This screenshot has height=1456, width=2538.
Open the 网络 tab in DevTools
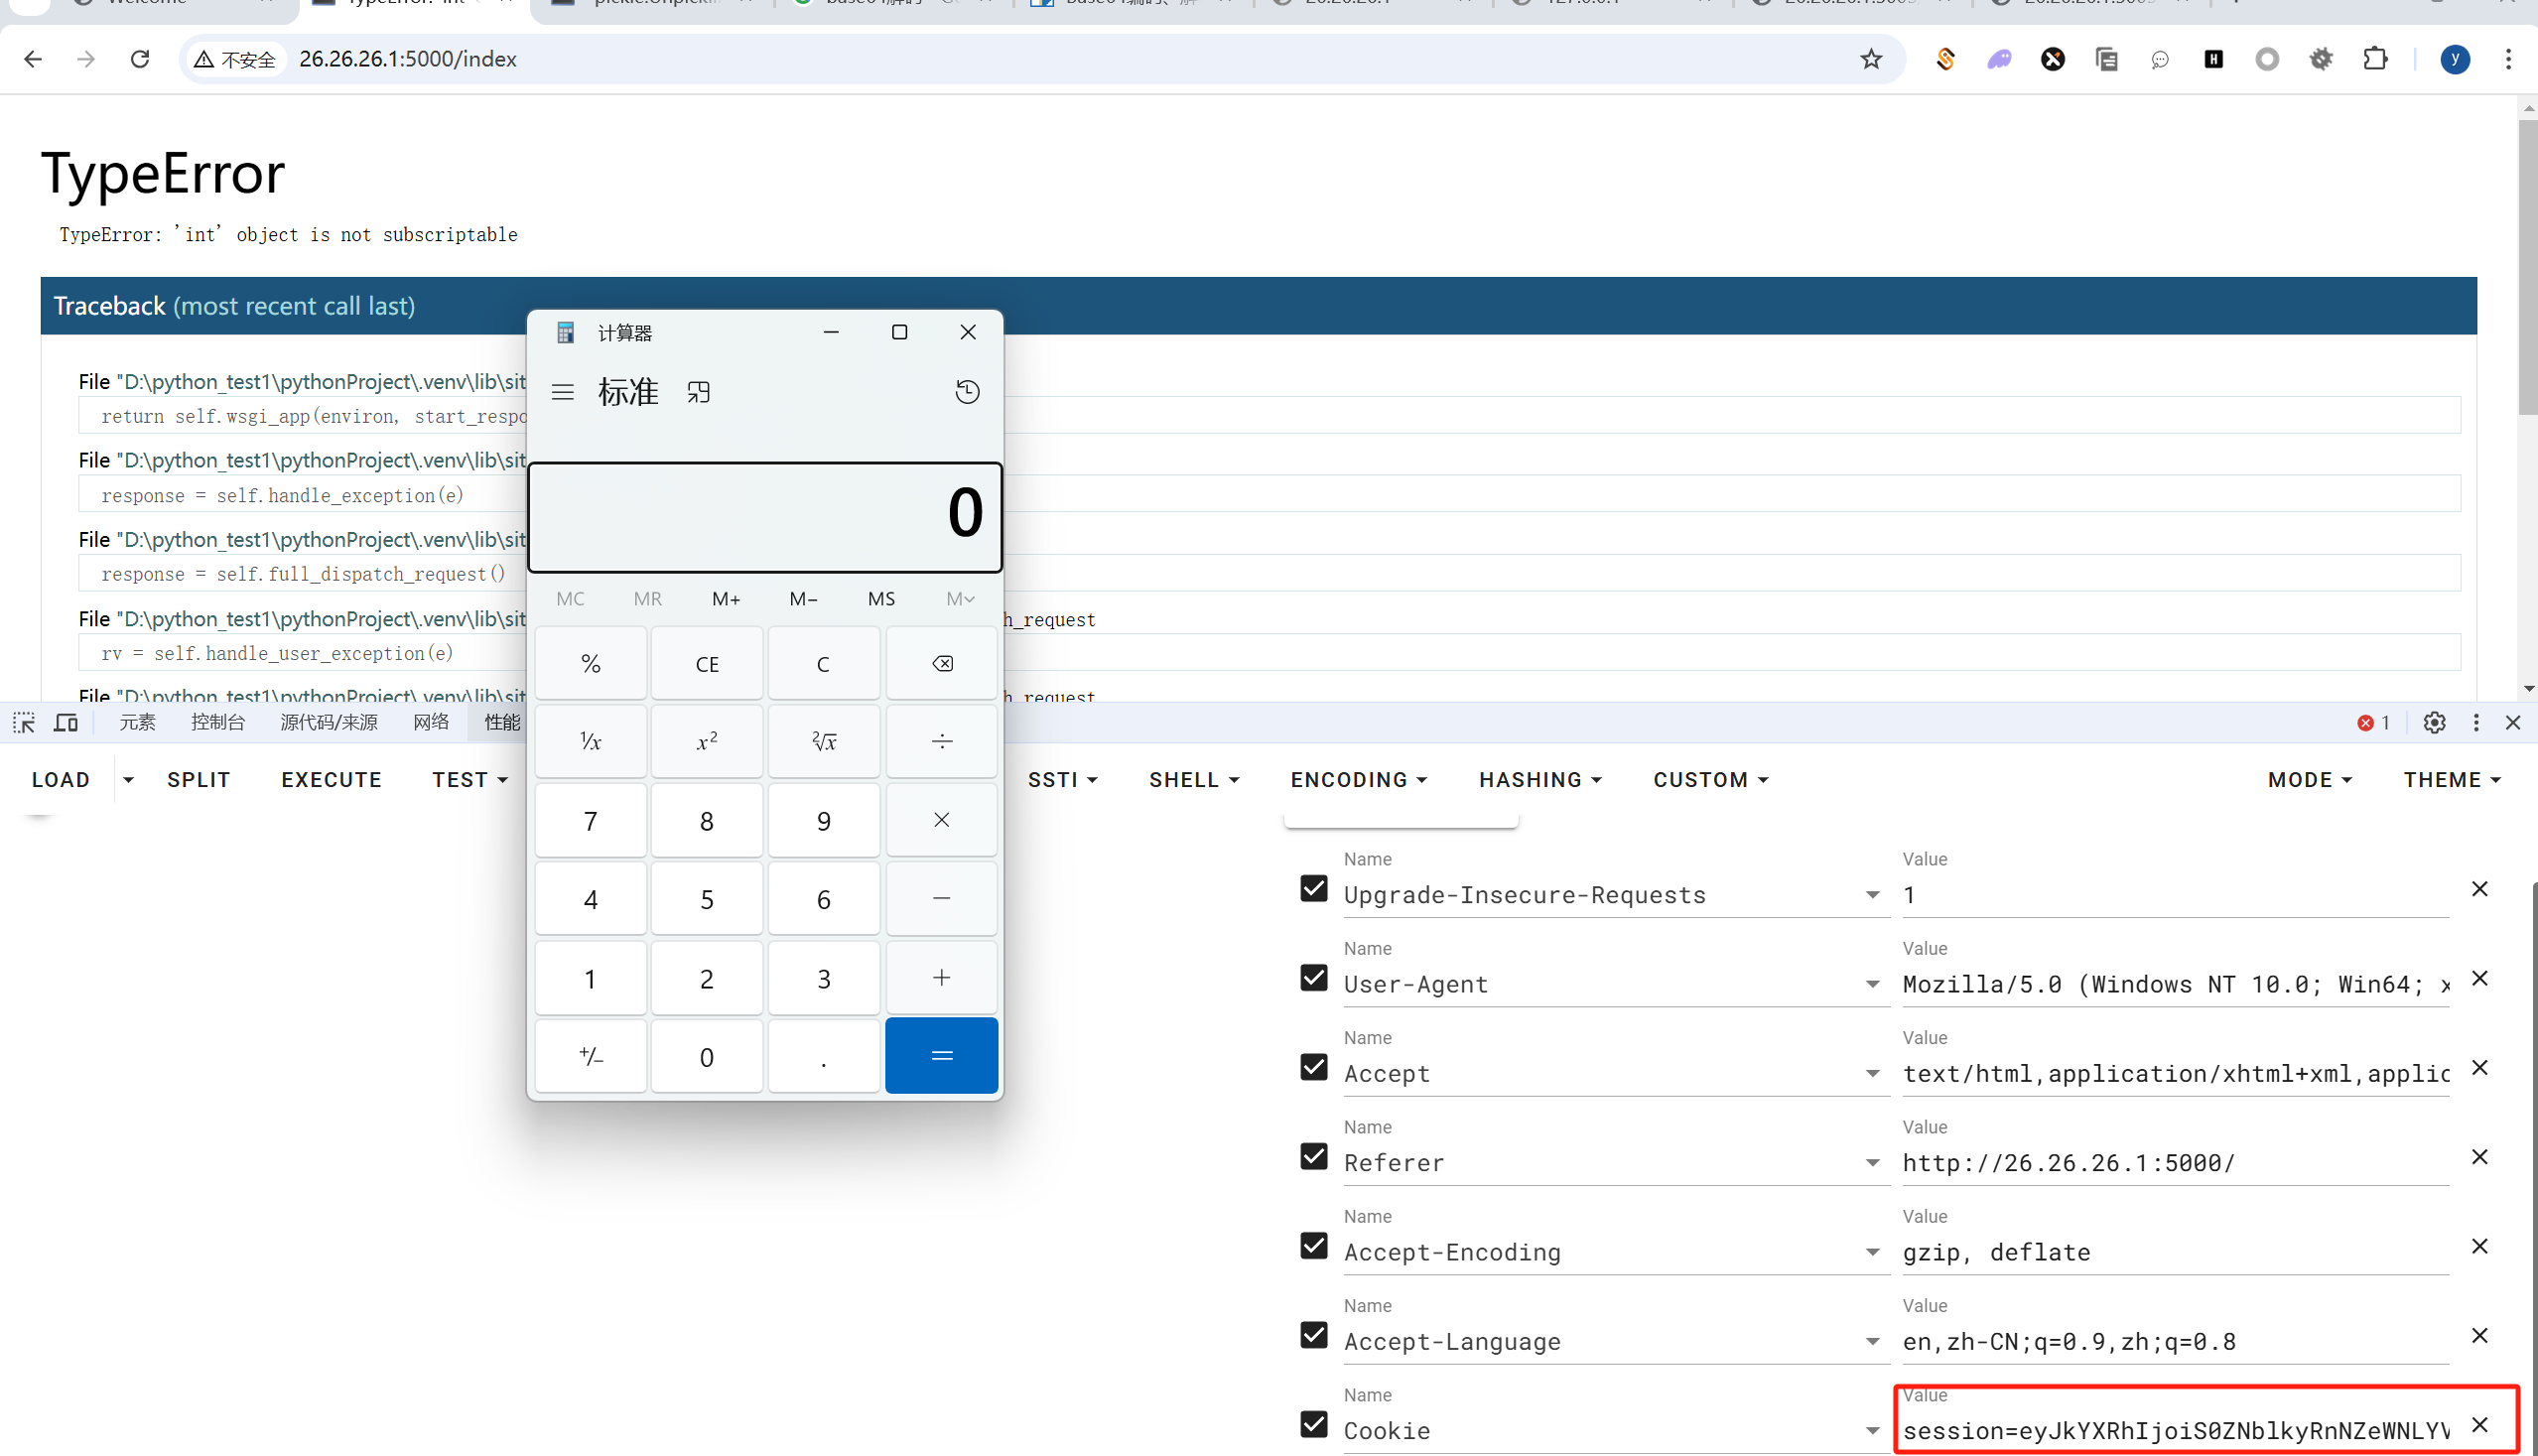pos(431,722)
